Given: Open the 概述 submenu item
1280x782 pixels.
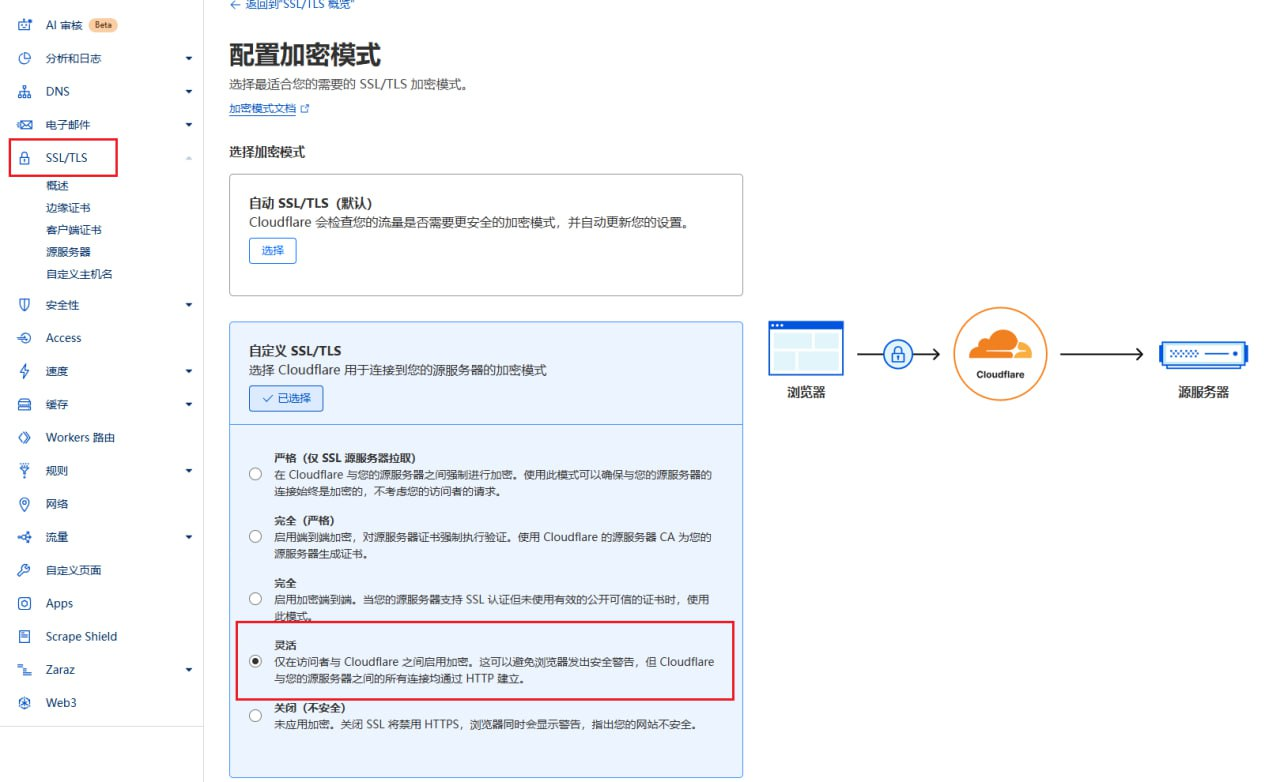Looking at the screenshot, I should click(57, 186).
